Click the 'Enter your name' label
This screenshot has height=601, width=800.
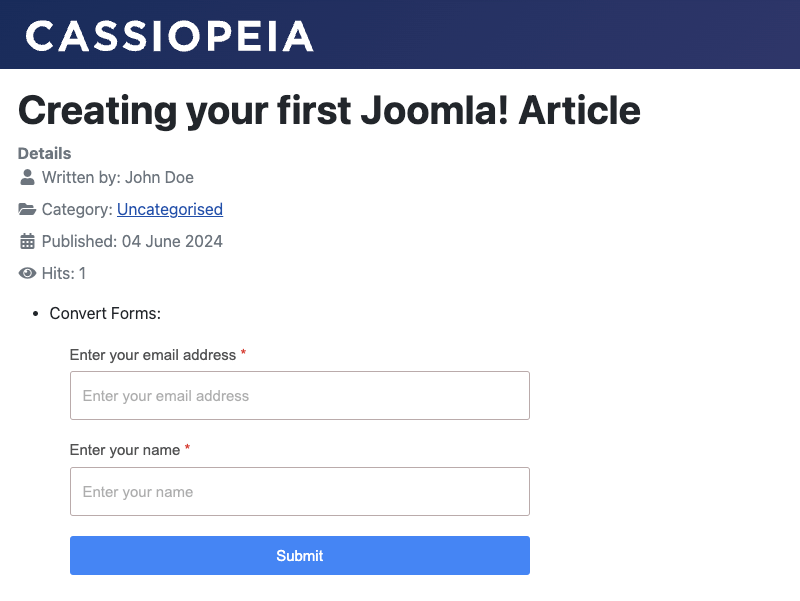124,450
